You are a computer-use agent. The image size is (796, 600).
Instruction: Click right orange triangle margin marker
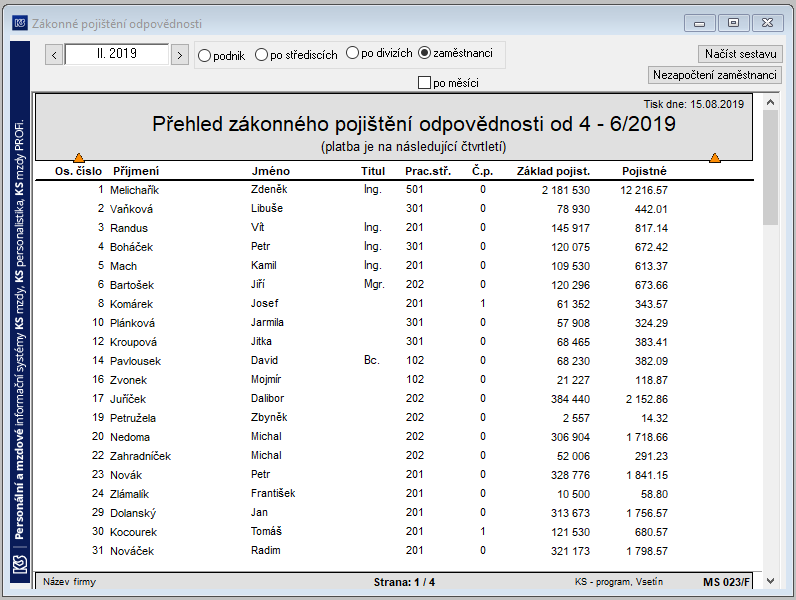tap(715, 157)
